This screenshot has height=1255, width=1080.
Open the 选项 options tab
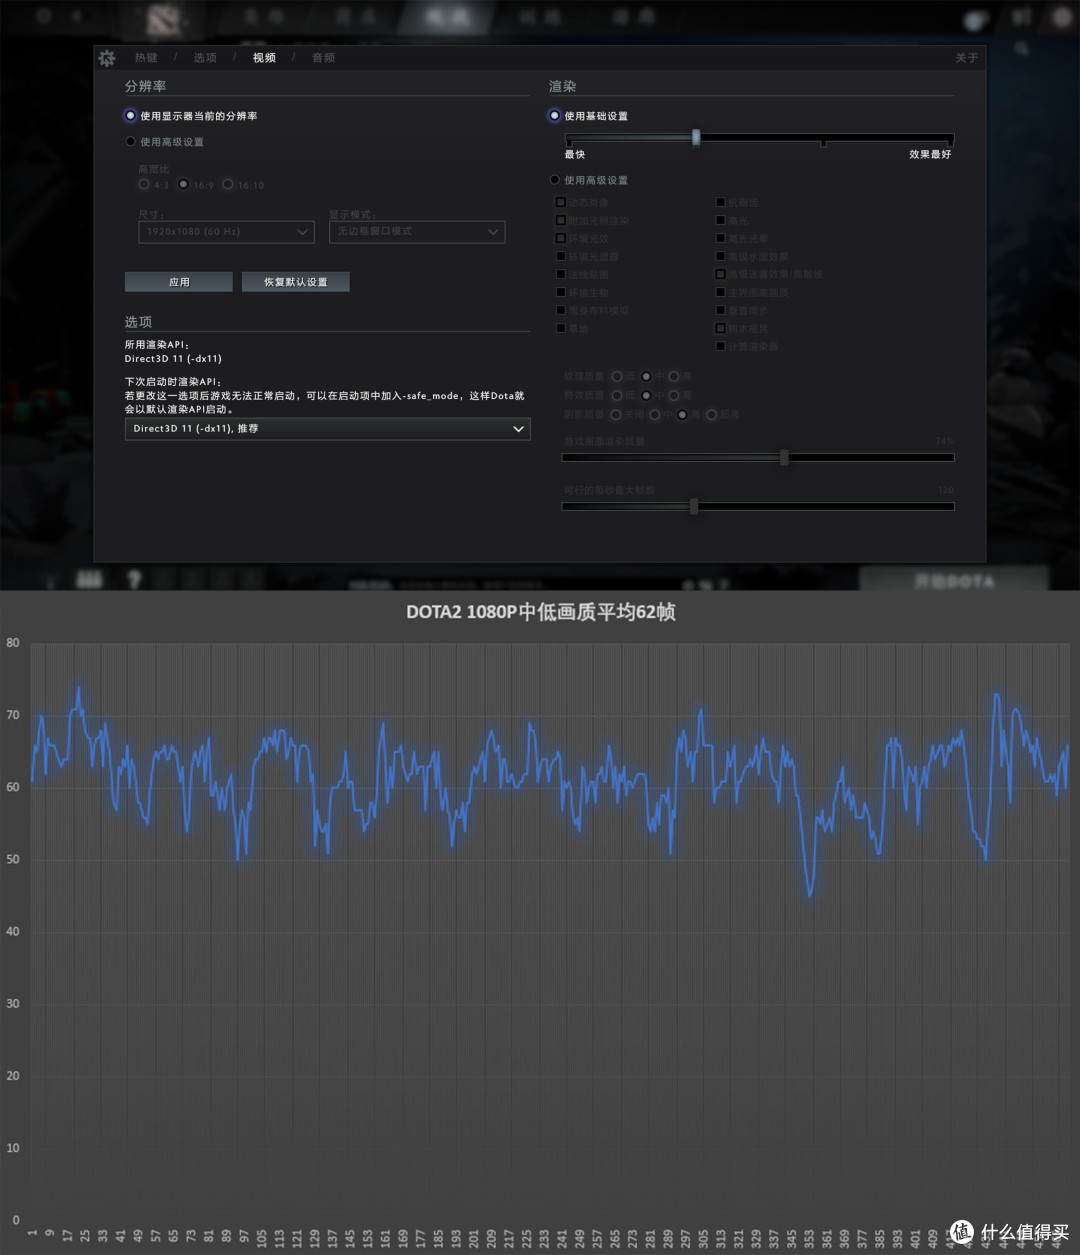point(205,58)
